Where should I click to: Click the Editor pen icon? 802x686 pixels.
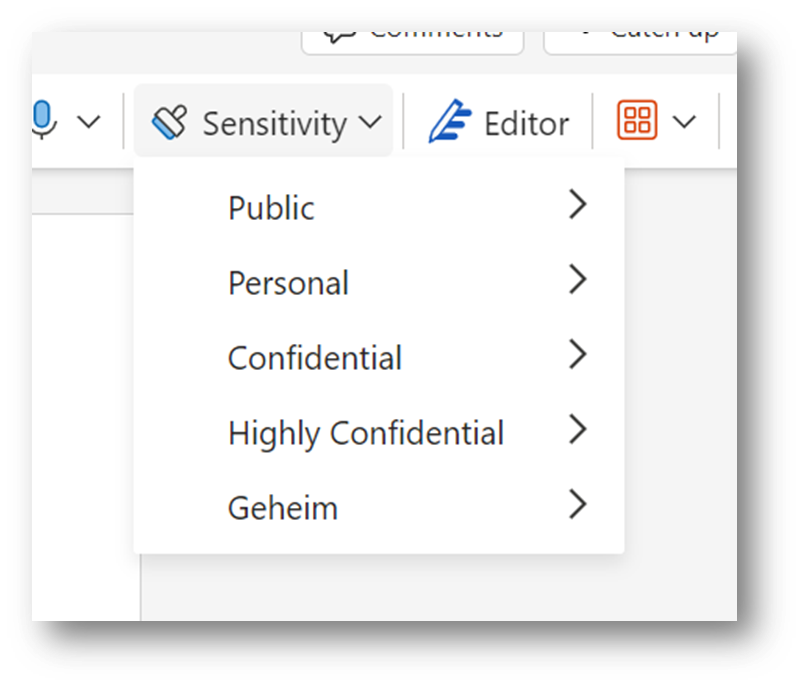(x=450, y=123)
